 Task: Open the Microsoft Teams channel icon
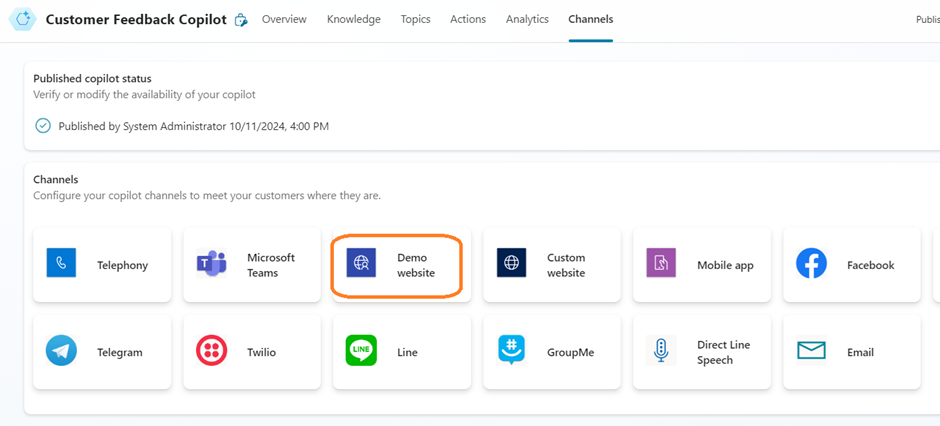[x=211, y=264]
